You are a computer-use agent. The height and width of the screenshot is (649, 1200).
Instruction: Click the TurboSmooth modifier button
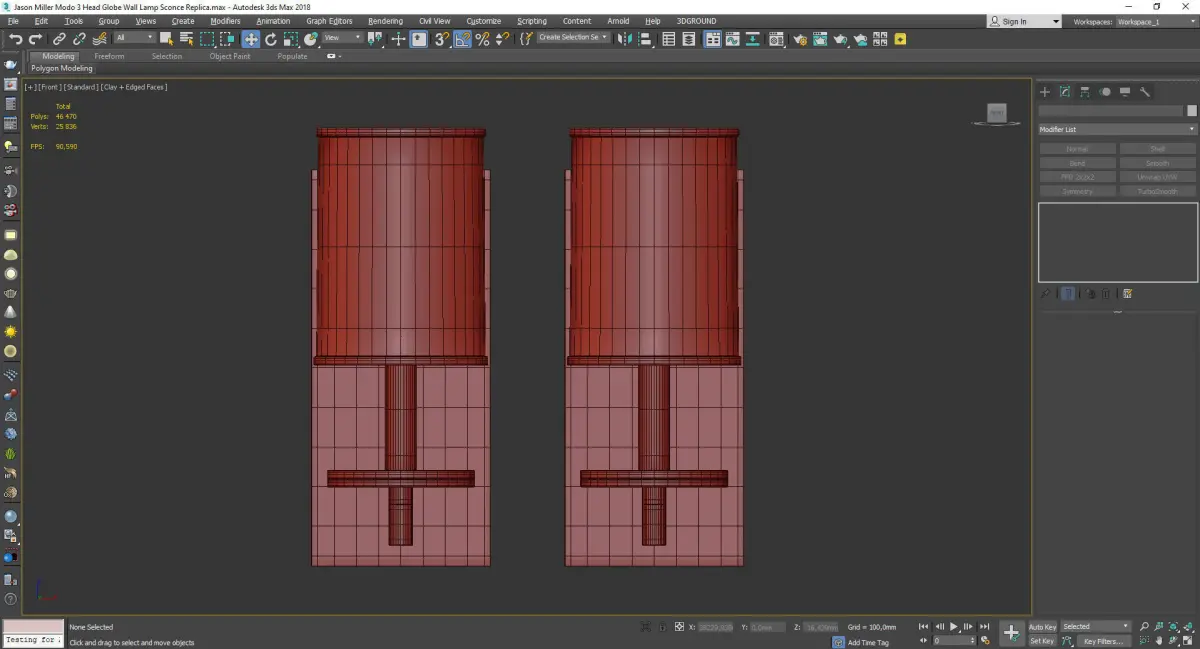[x=1157, y=191]
